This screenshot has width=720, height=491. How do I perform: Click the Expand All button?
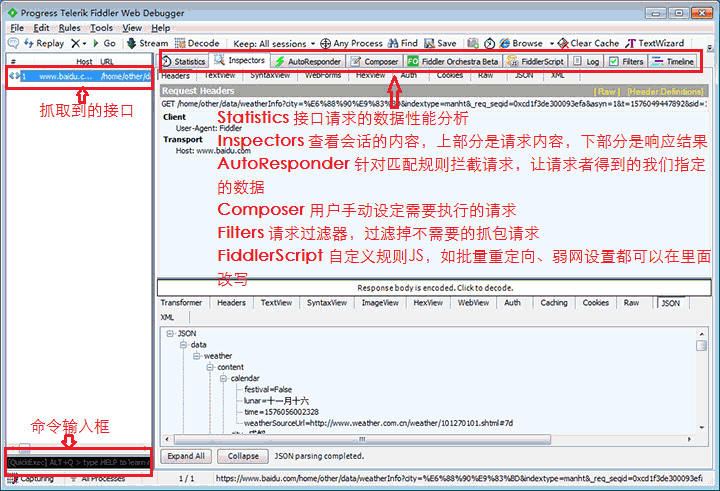click(x=186, y=456)
